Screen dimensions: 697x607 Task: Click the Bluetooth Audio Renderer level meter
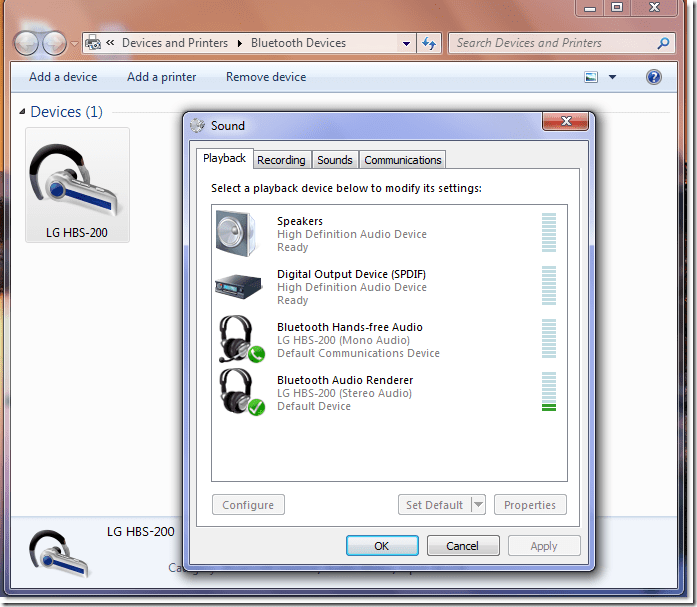[x=548, y=392]
